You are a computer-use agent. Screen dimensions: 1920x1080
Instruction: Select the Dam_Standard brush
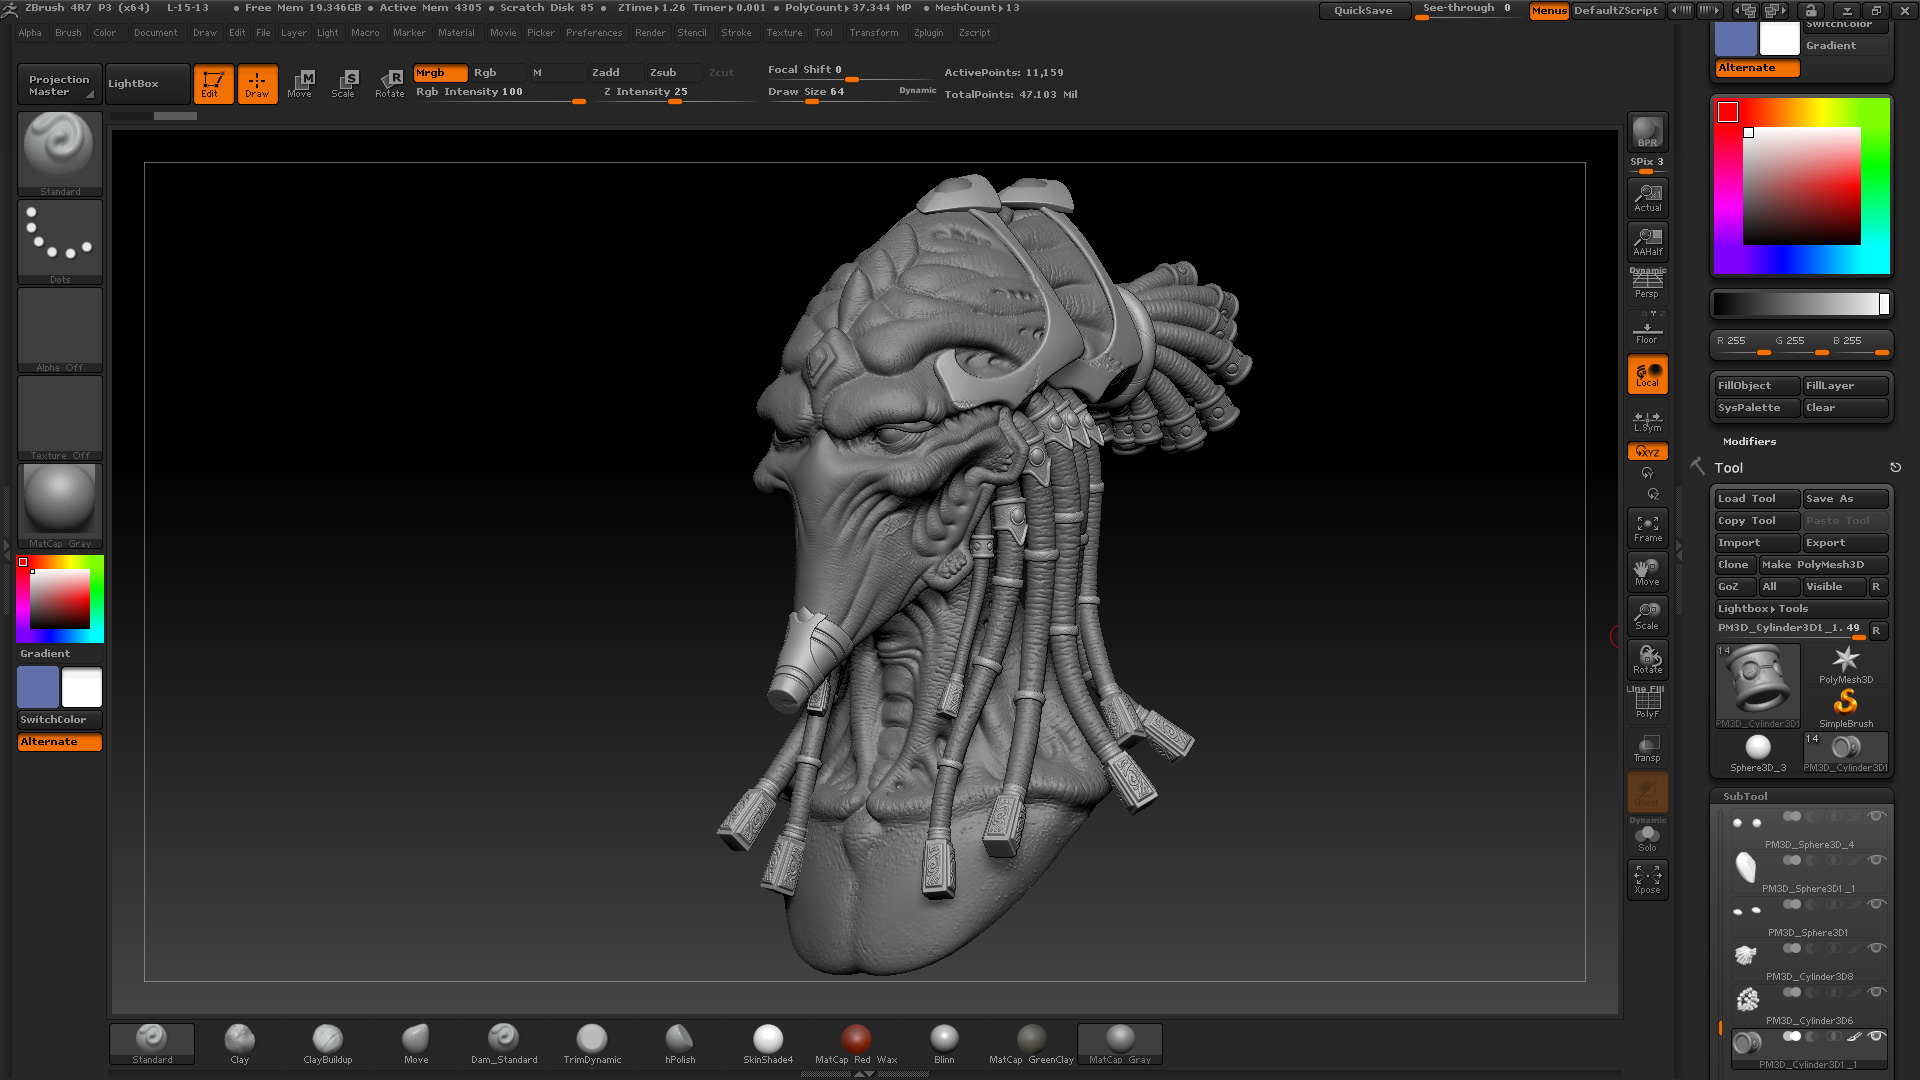[x=504, y=1044]
